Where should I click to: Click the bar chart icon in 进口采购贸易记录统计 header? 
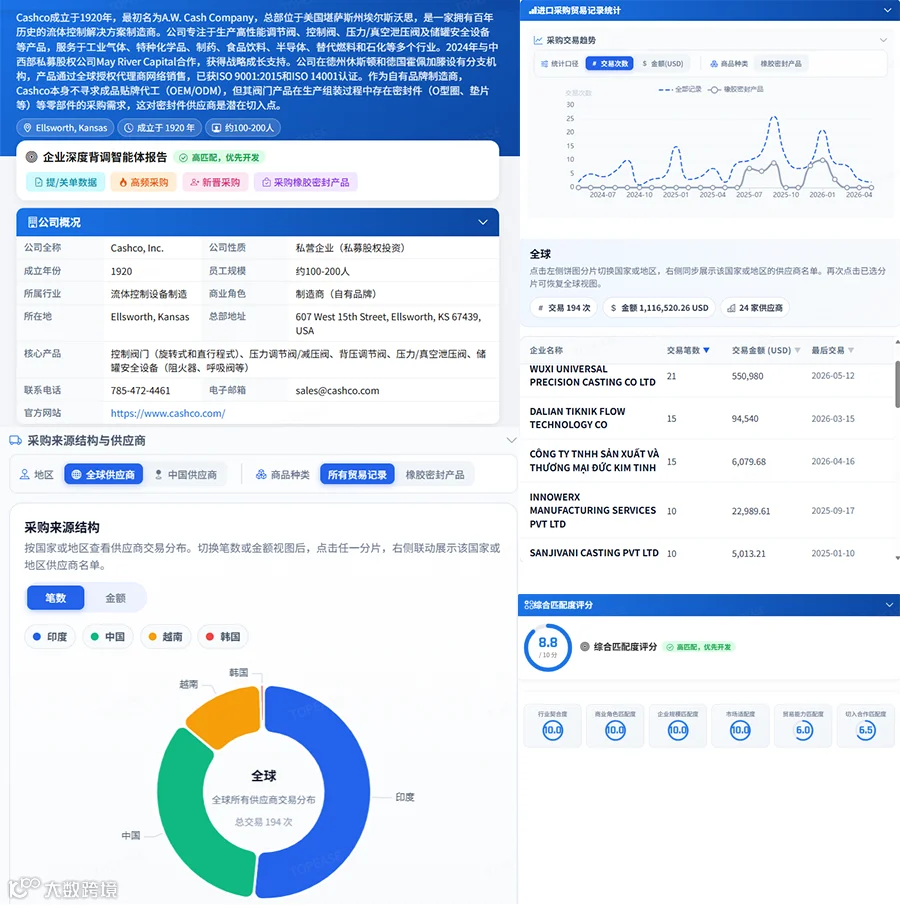(x=533, y=10)
